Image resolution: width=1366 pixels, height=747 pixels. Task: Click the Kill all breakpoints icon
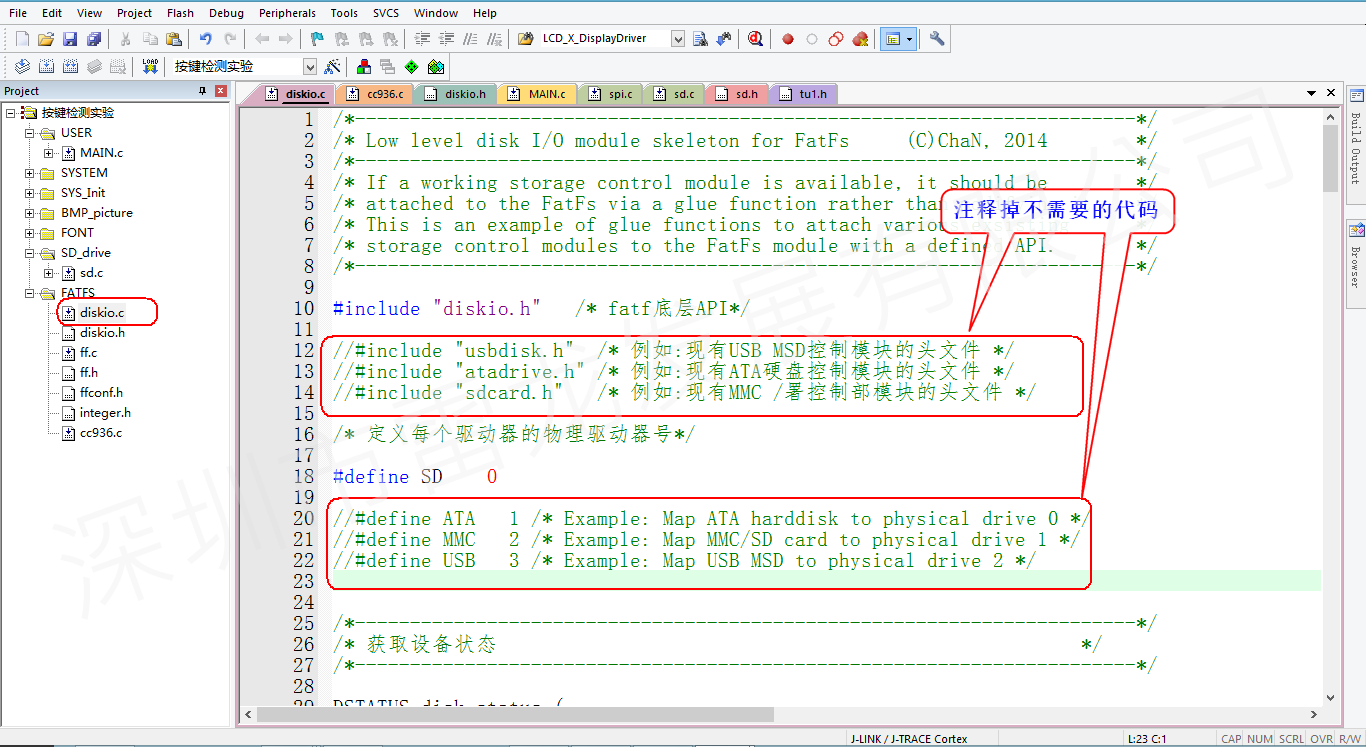point(860,39)
